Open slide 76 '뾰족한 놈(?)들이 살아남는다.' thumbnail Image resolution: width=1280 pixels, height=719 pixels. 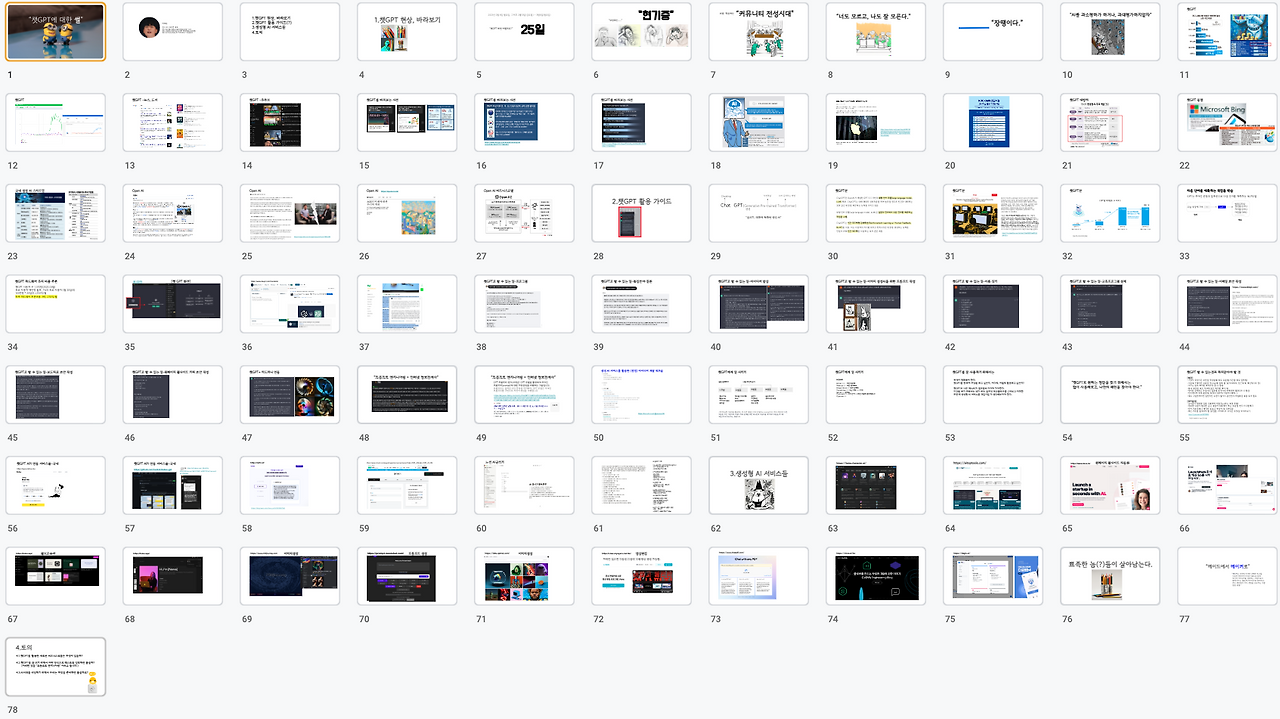(1110, 577)
